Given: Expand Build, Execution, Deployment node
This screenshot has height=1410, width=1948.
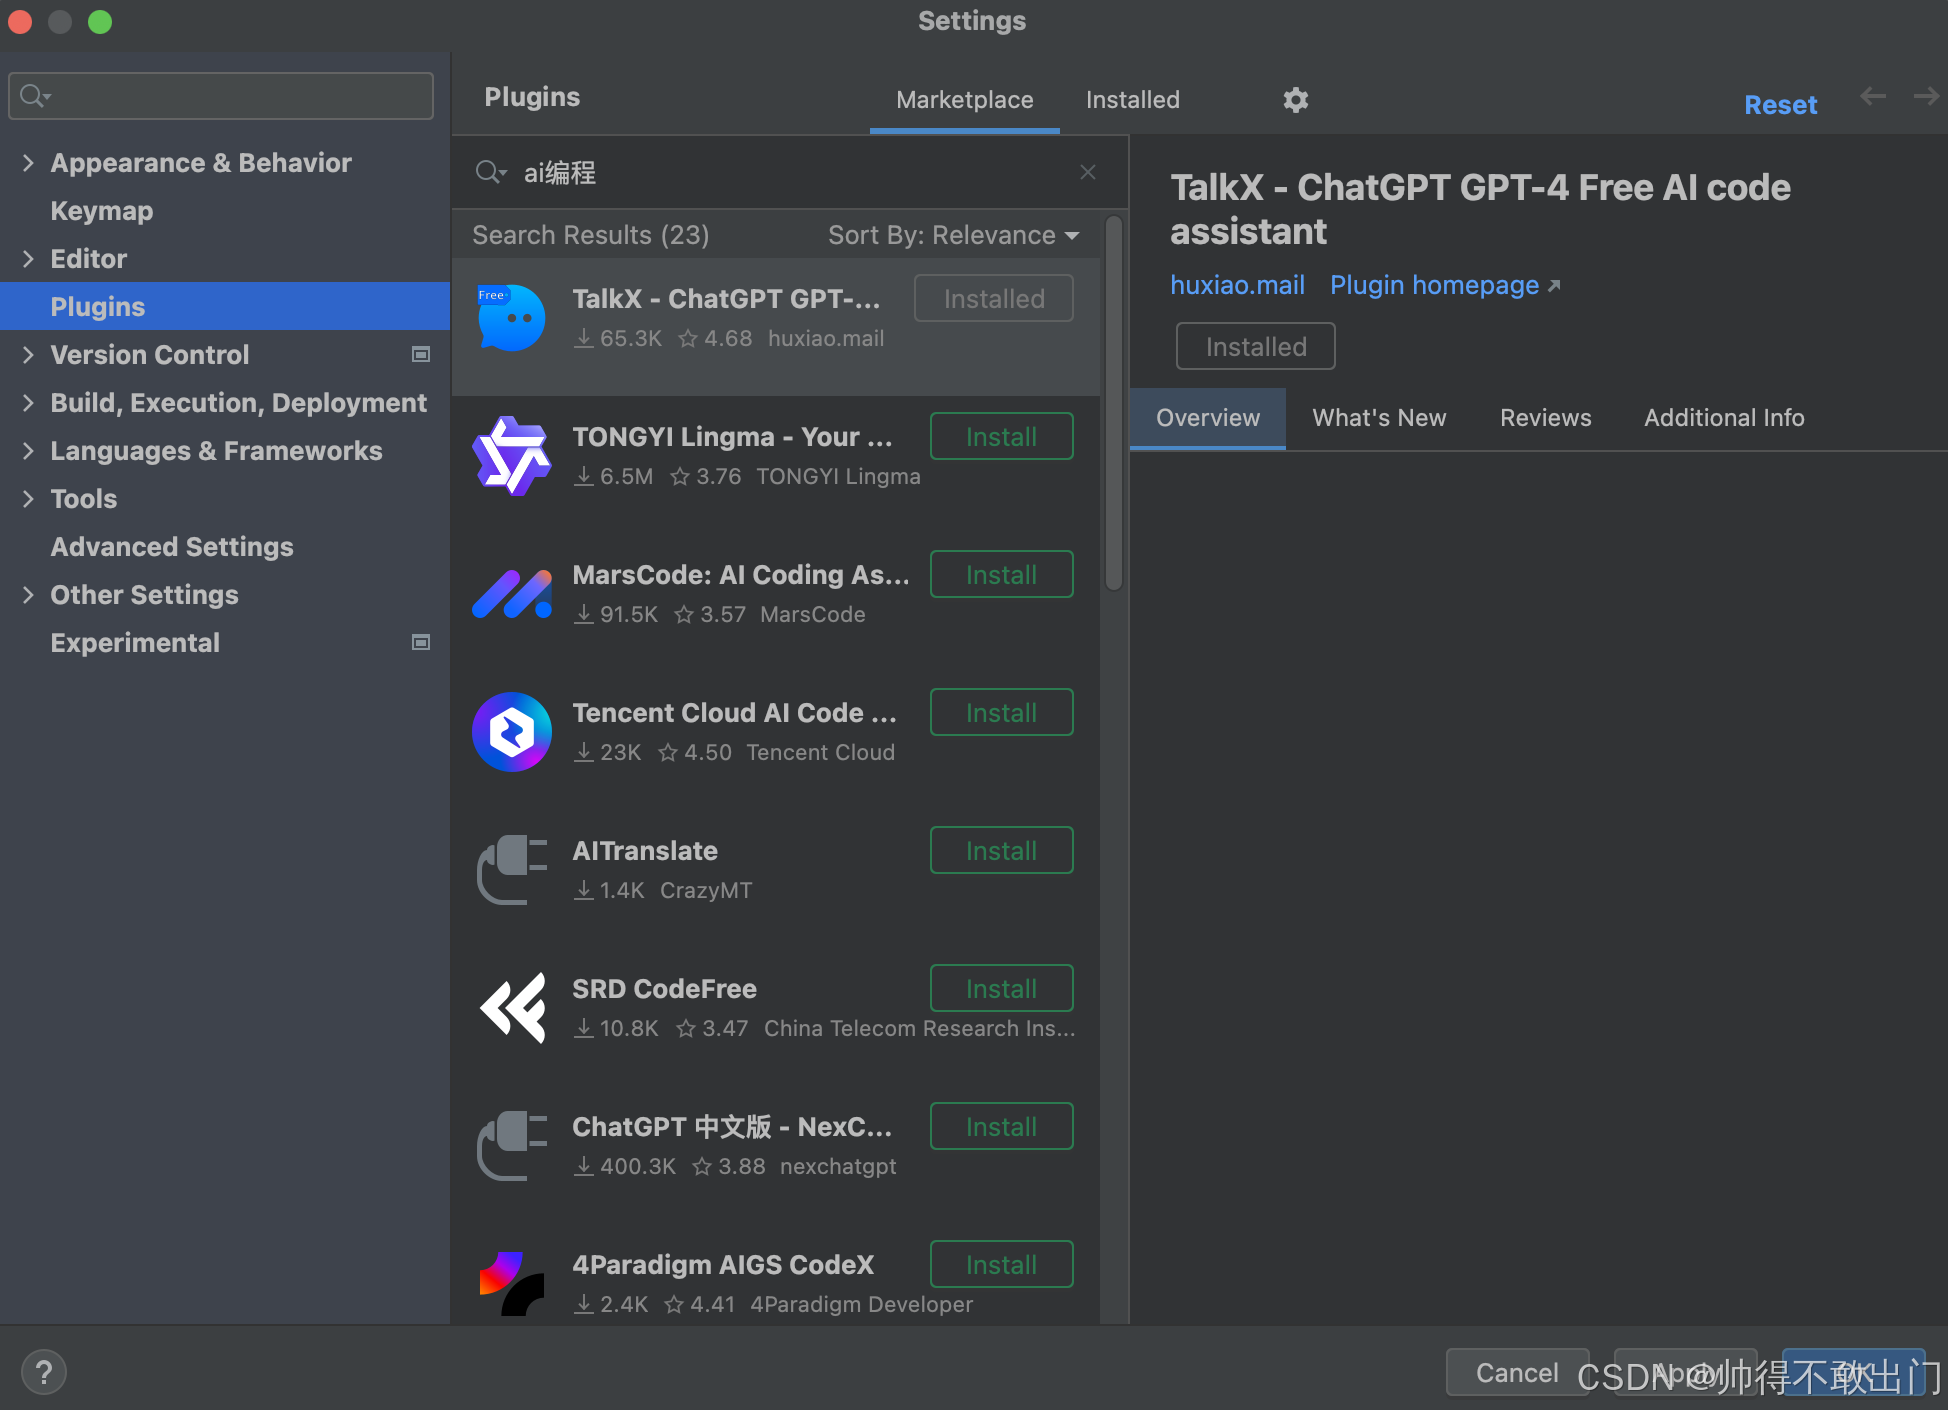Looking at the screenshot, I should [x=28, y=402].
